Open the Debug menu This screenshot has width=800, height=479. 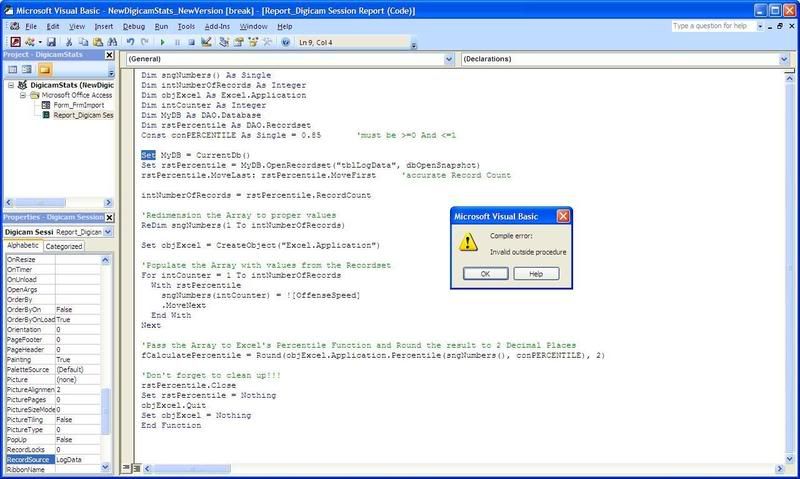coord(134,27)
